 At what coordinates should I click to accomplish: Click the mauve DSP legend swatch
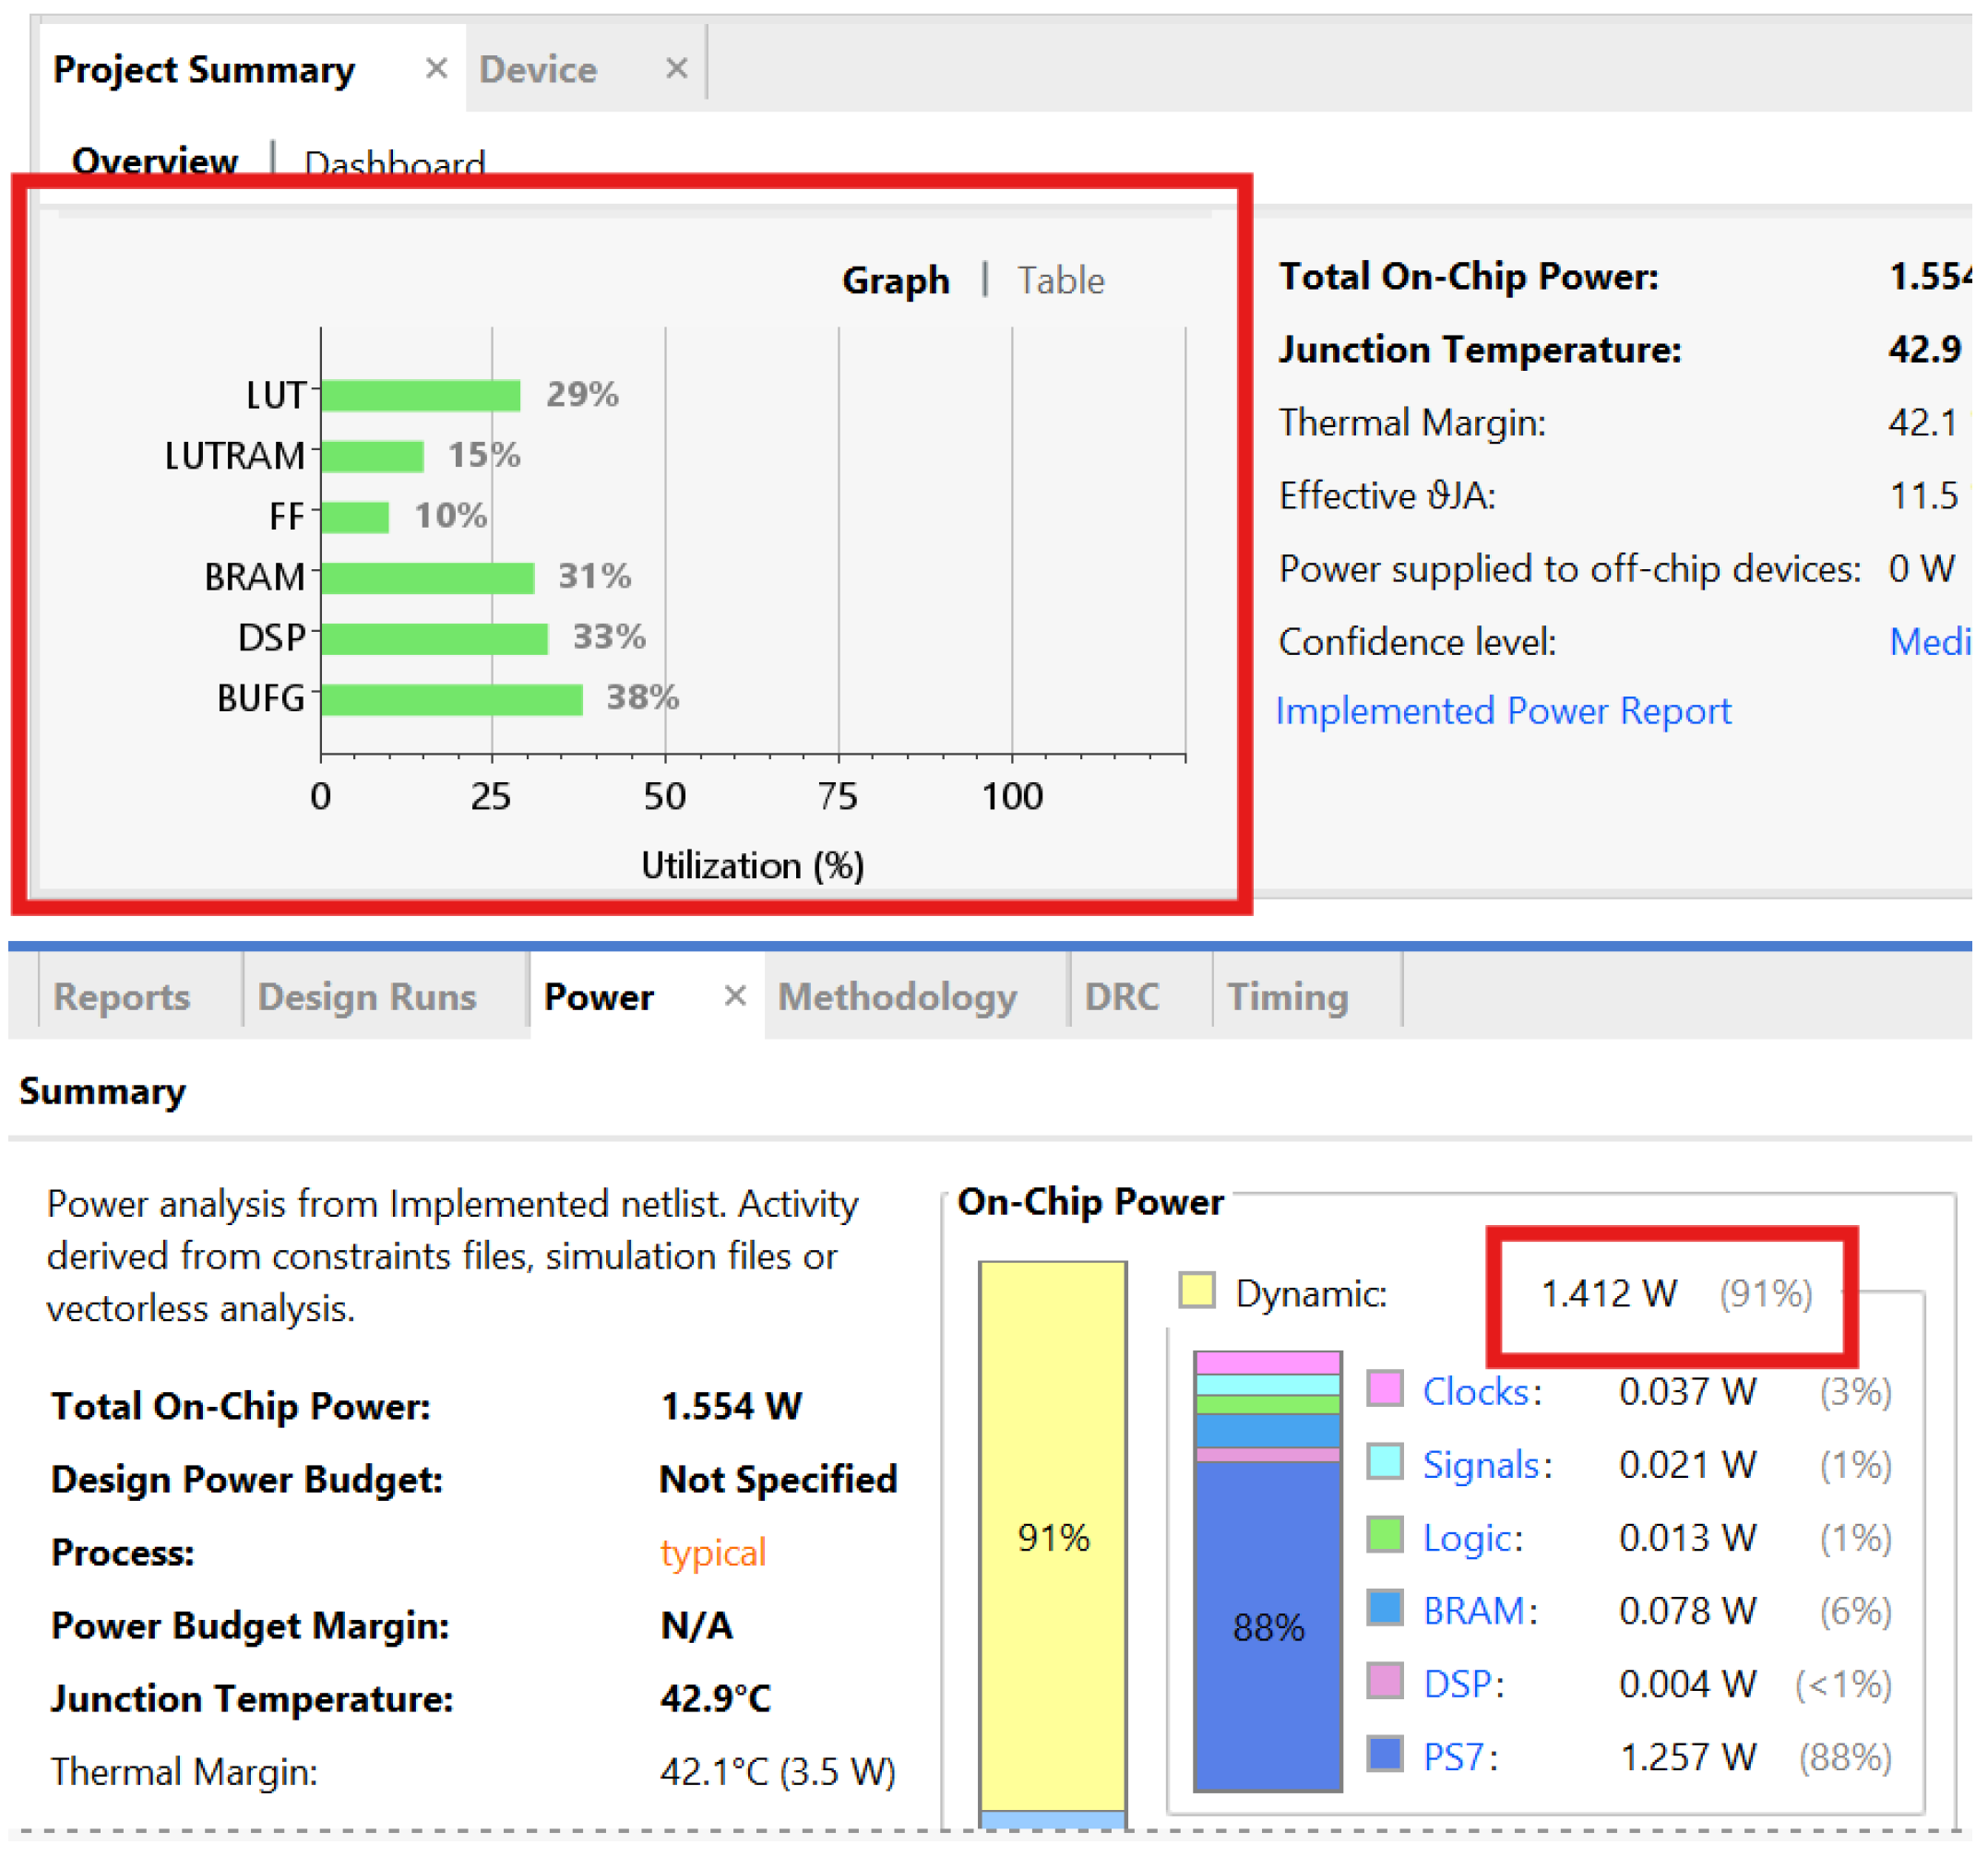[1385, 1681]
